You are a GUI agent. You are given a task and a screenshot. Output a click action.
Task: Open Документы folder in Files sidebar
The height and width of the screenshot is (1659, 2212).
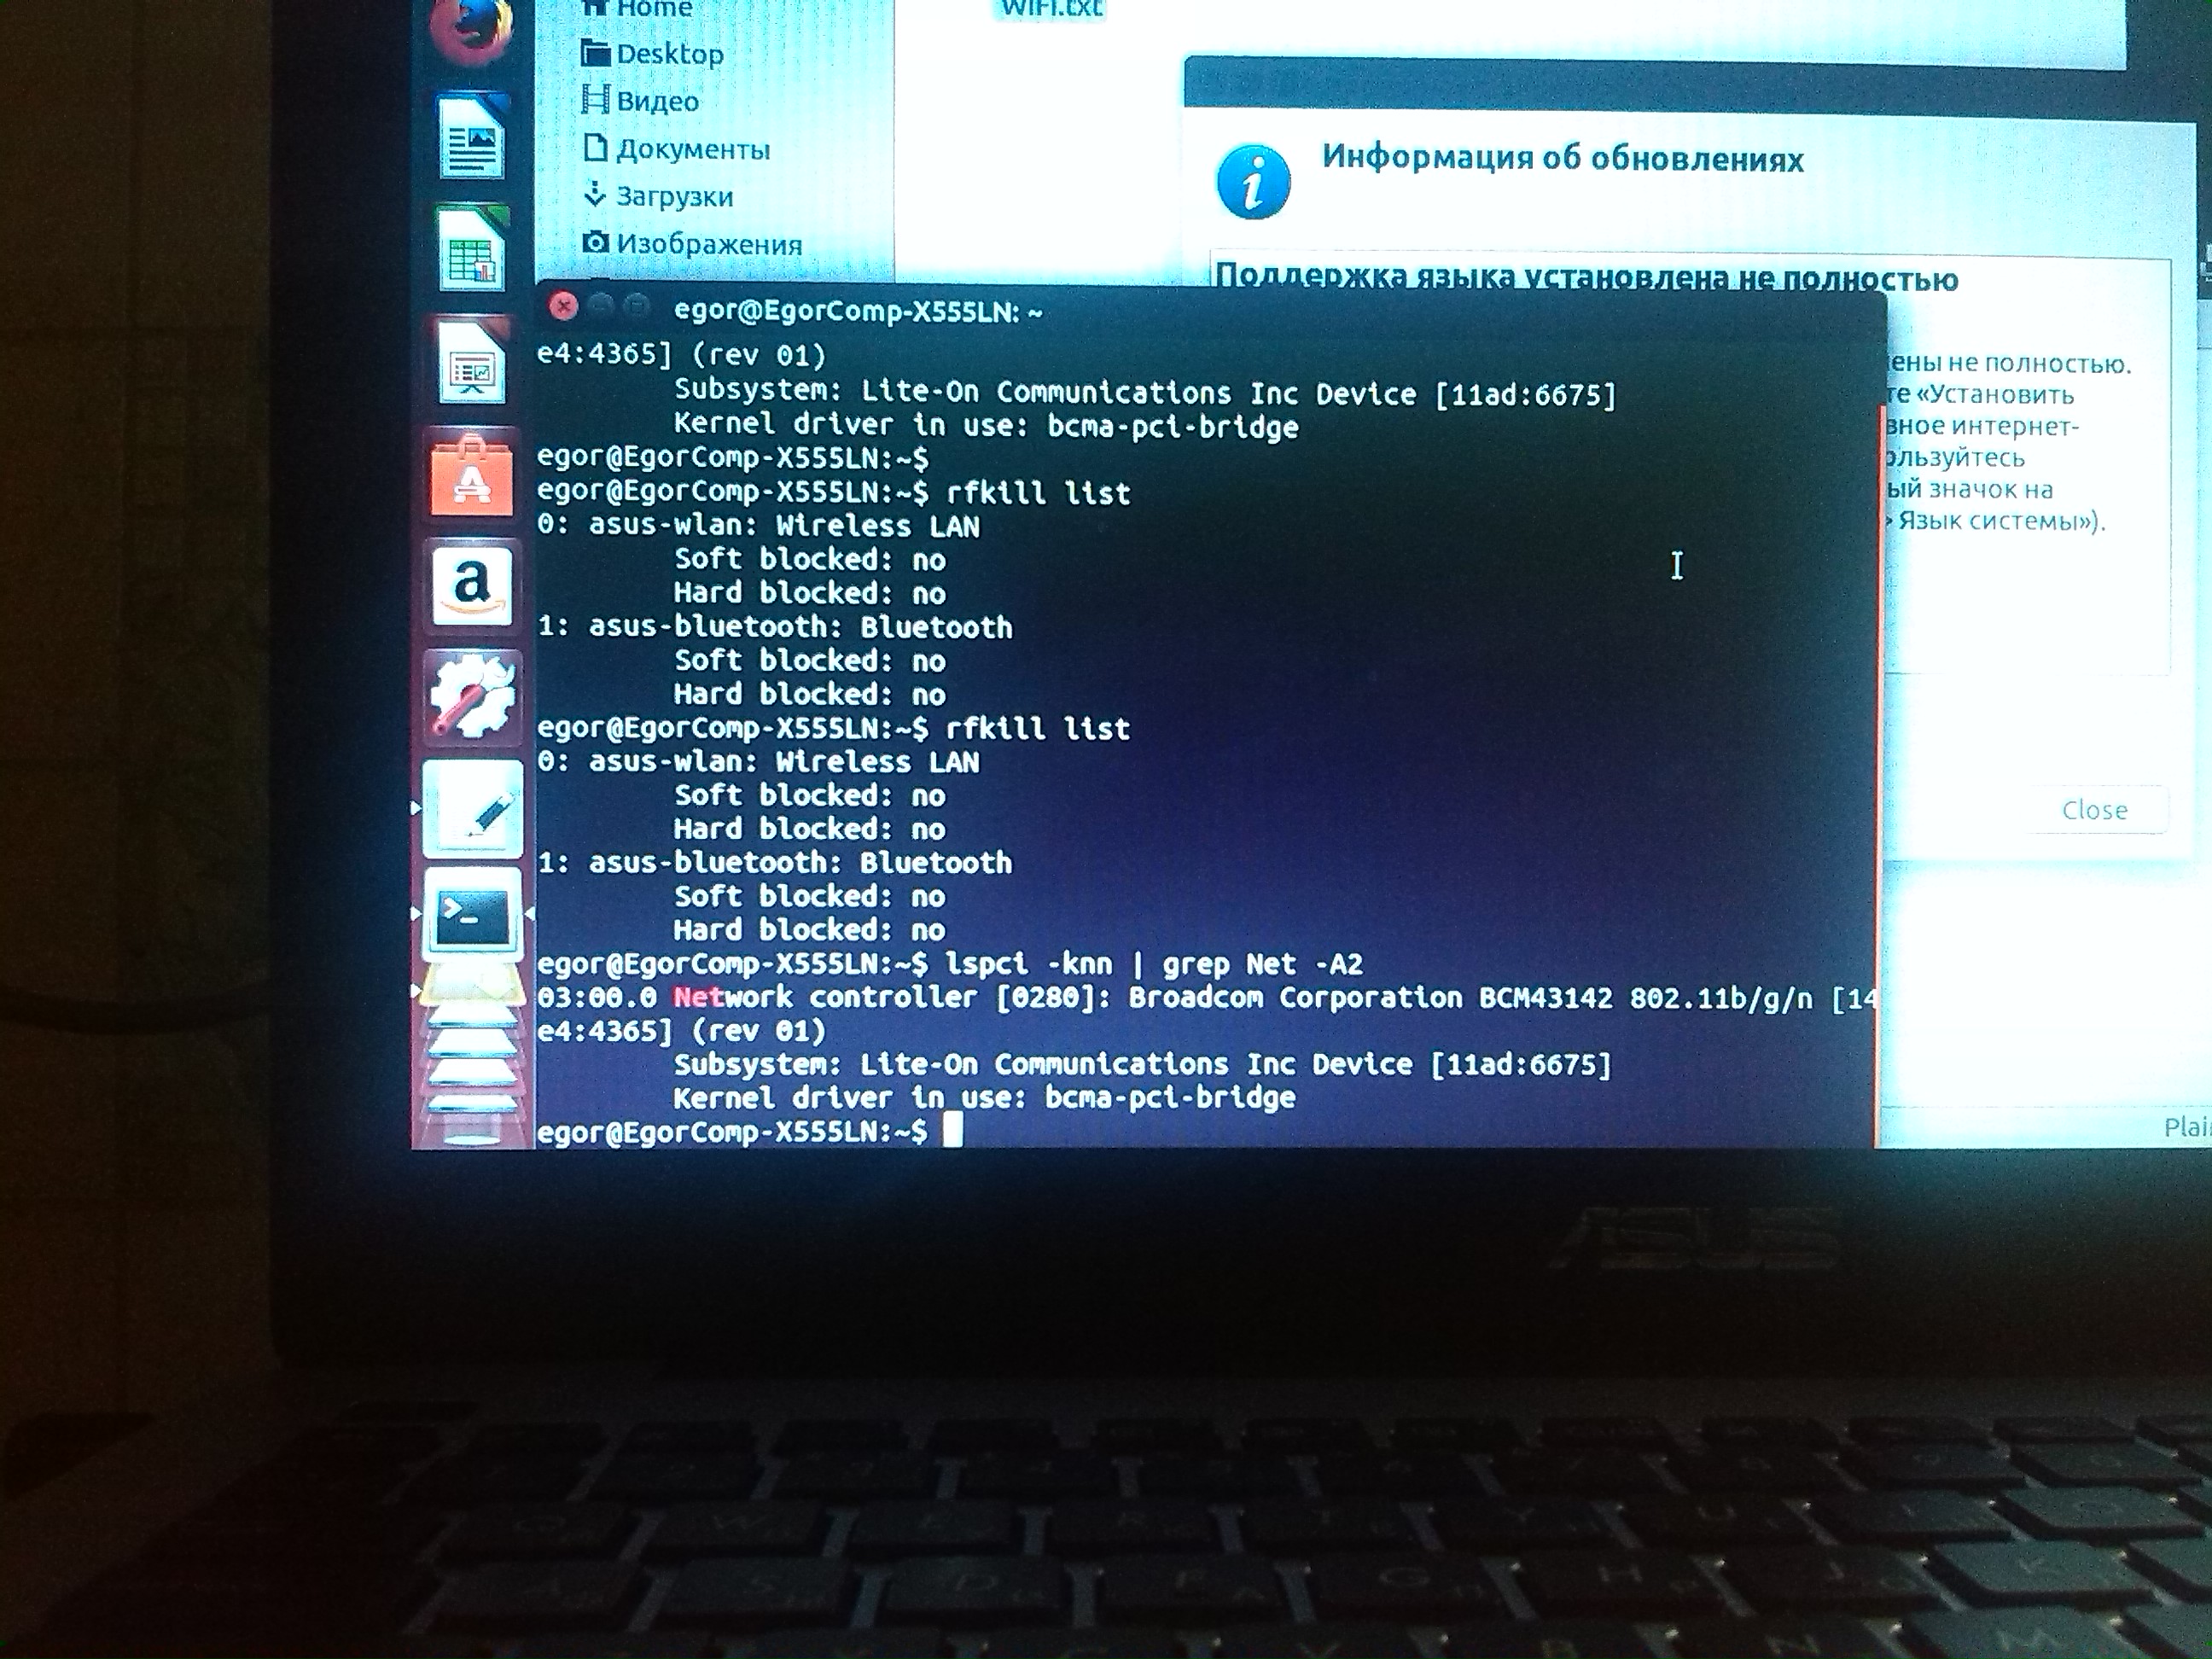click(677, 149)
